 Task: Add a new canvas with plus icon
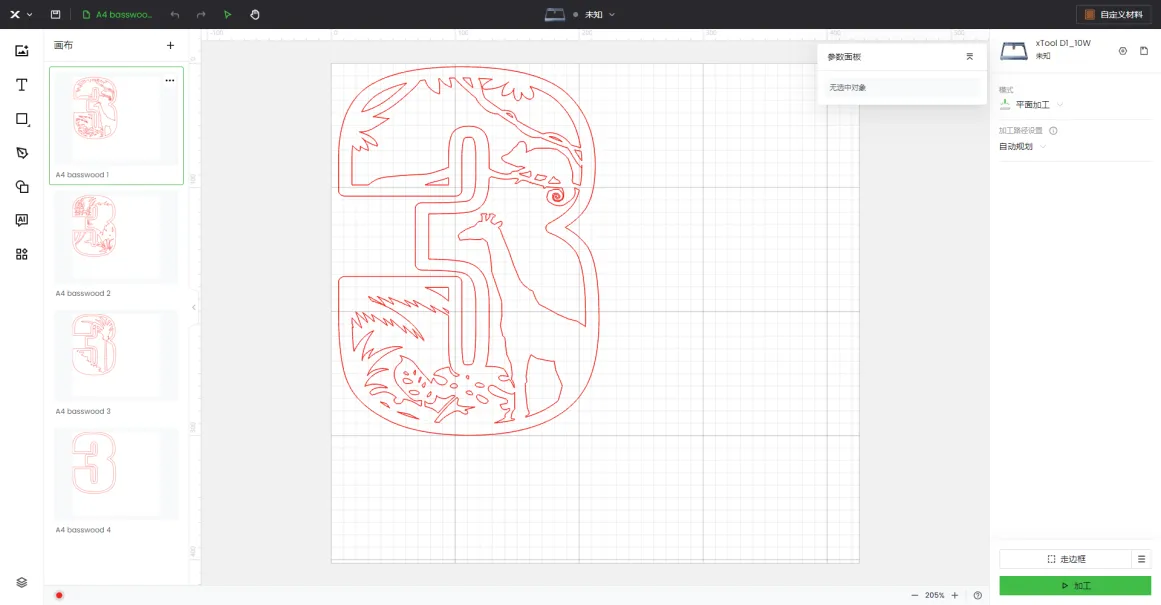(170, 45)
